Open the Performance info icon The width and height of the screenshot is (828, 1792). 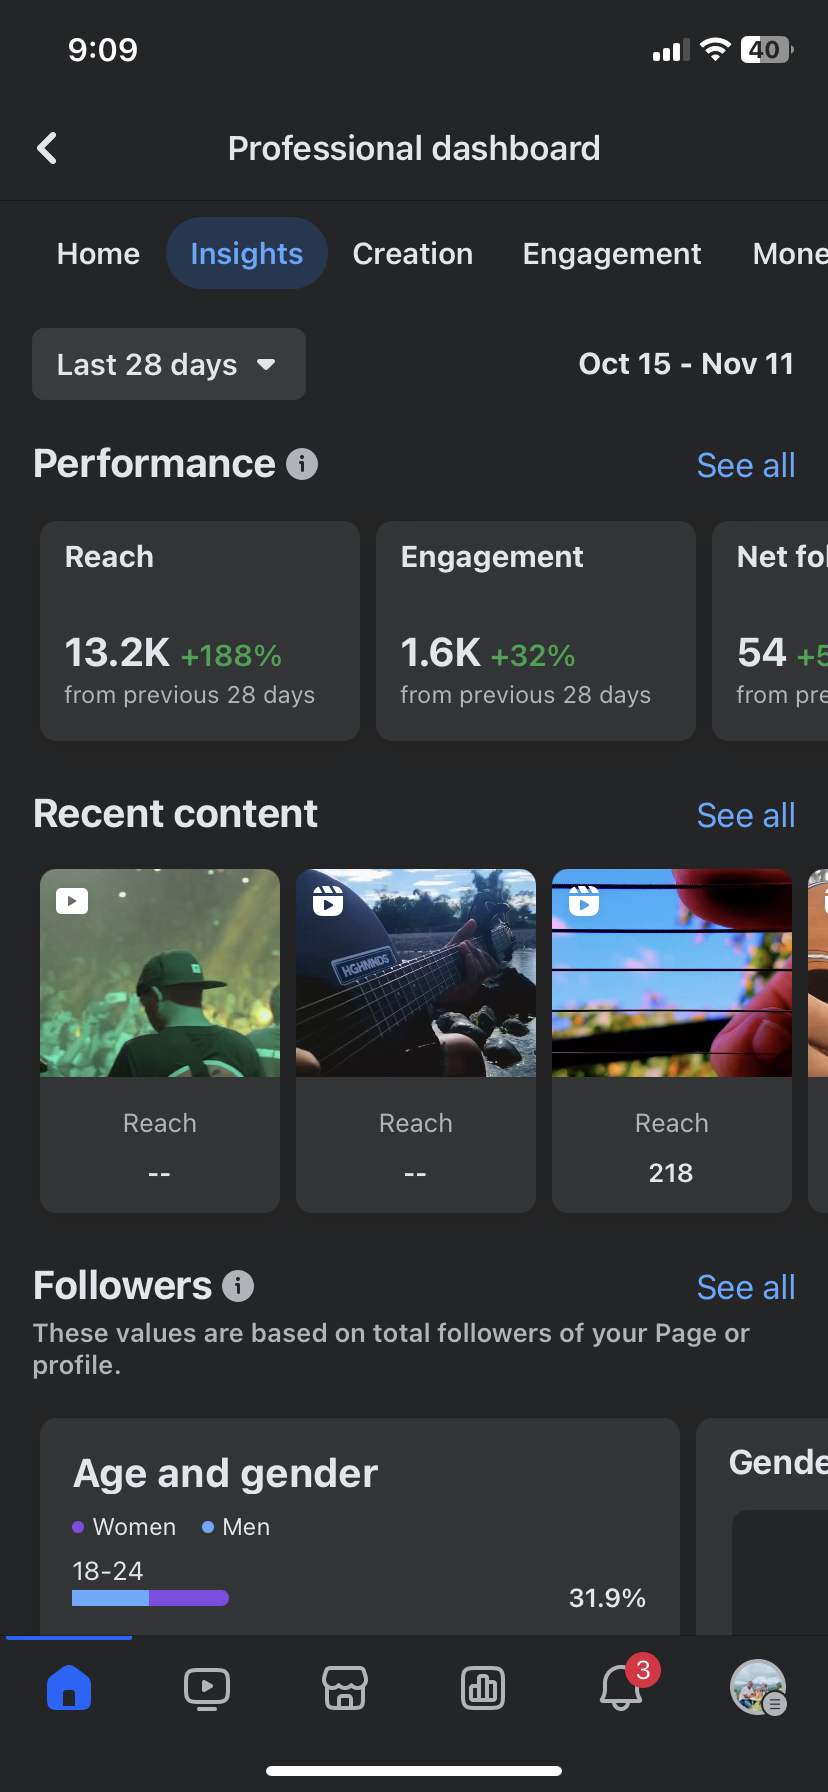coord(302,464)
